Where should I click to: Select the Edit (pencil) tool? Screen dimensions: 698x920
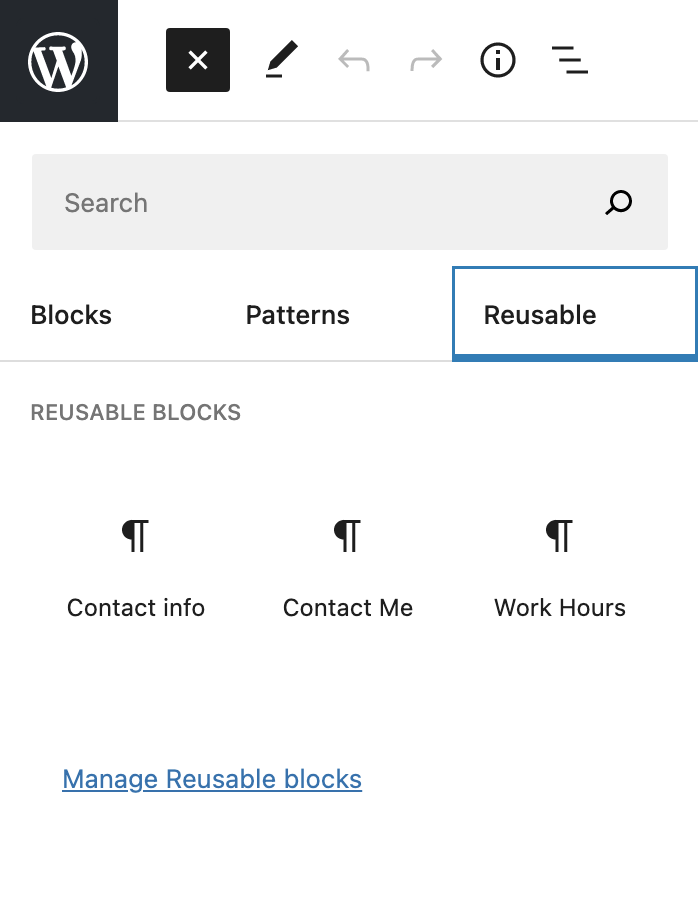point(281,60)
